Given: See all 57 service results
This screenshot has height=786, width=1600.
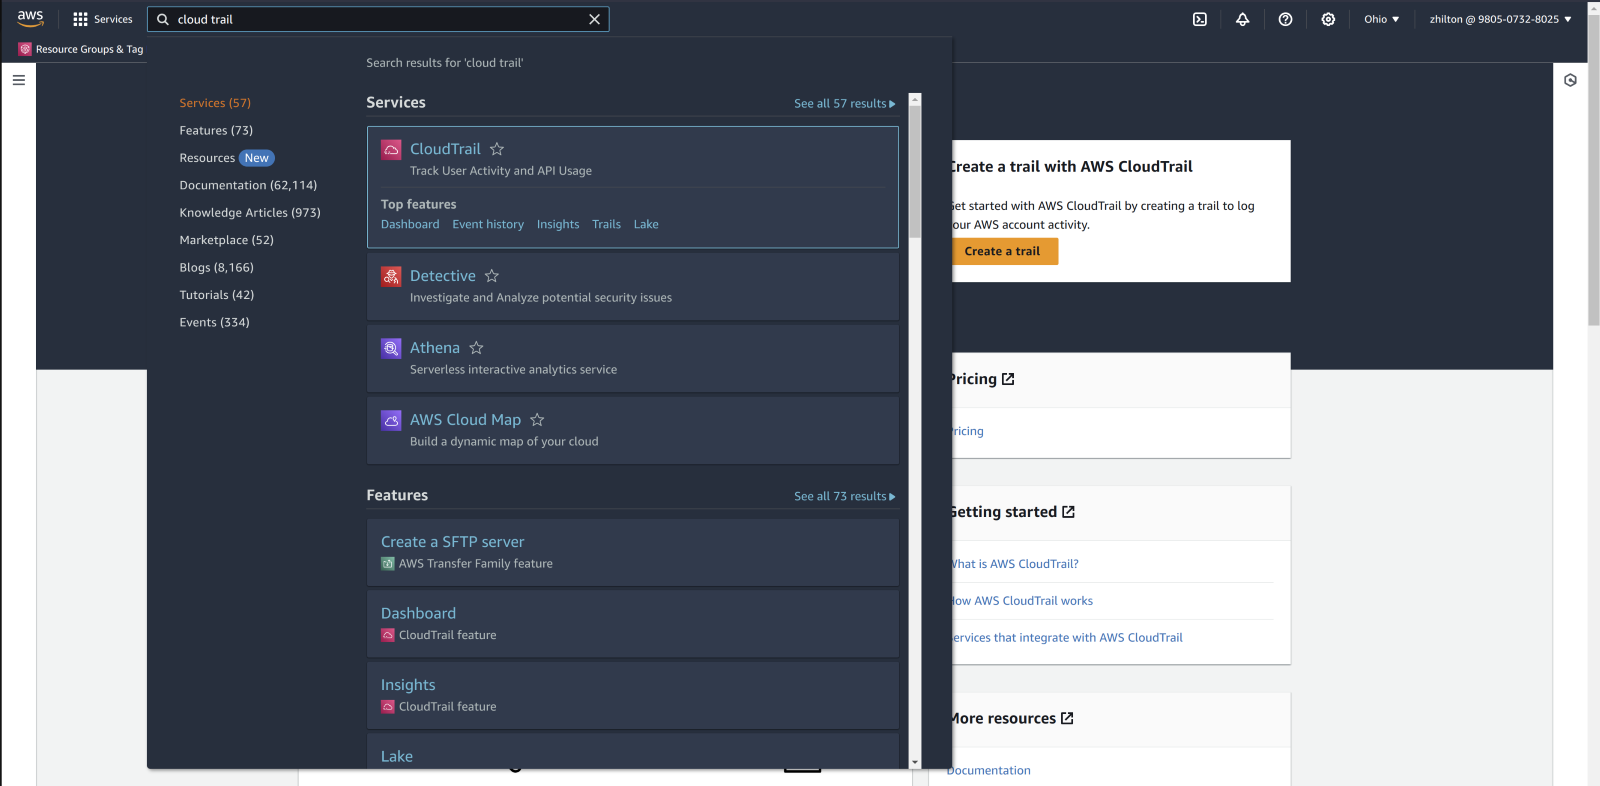Looking at the screenshot, I should [x=845, y=104].
